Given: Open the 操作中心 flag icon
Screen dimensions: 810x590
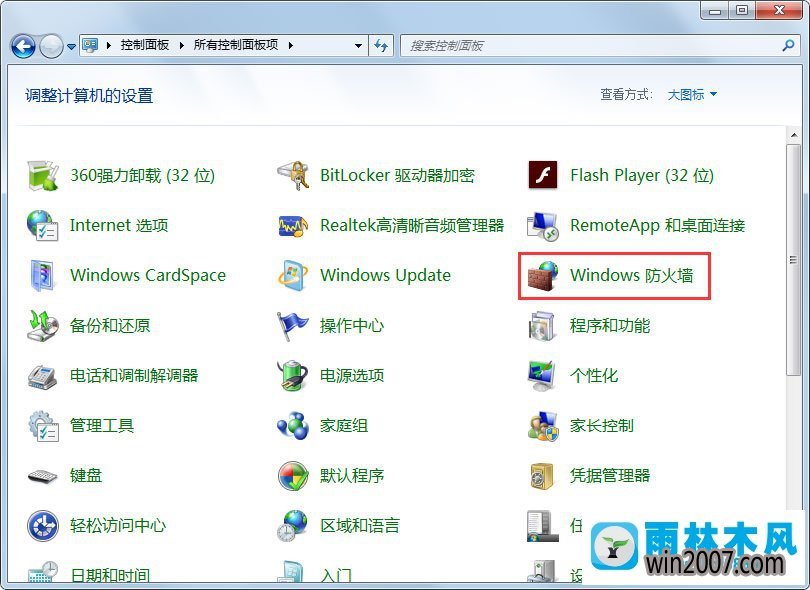Looking at the screenshot, I should coord(293,325).
